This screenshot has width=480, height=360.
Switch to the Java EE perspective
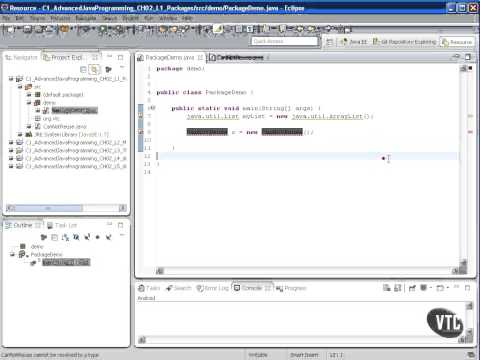(x=353, y=42)
